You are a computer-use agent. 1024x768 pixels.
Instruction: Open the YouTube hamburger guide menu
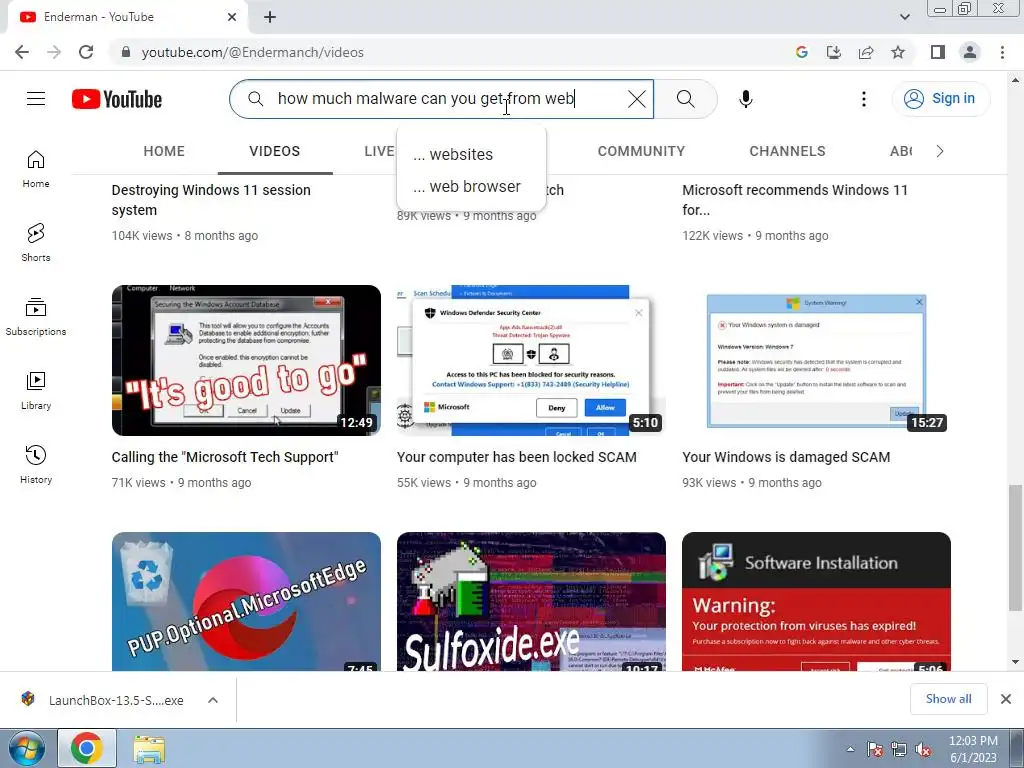coord(36,99)
